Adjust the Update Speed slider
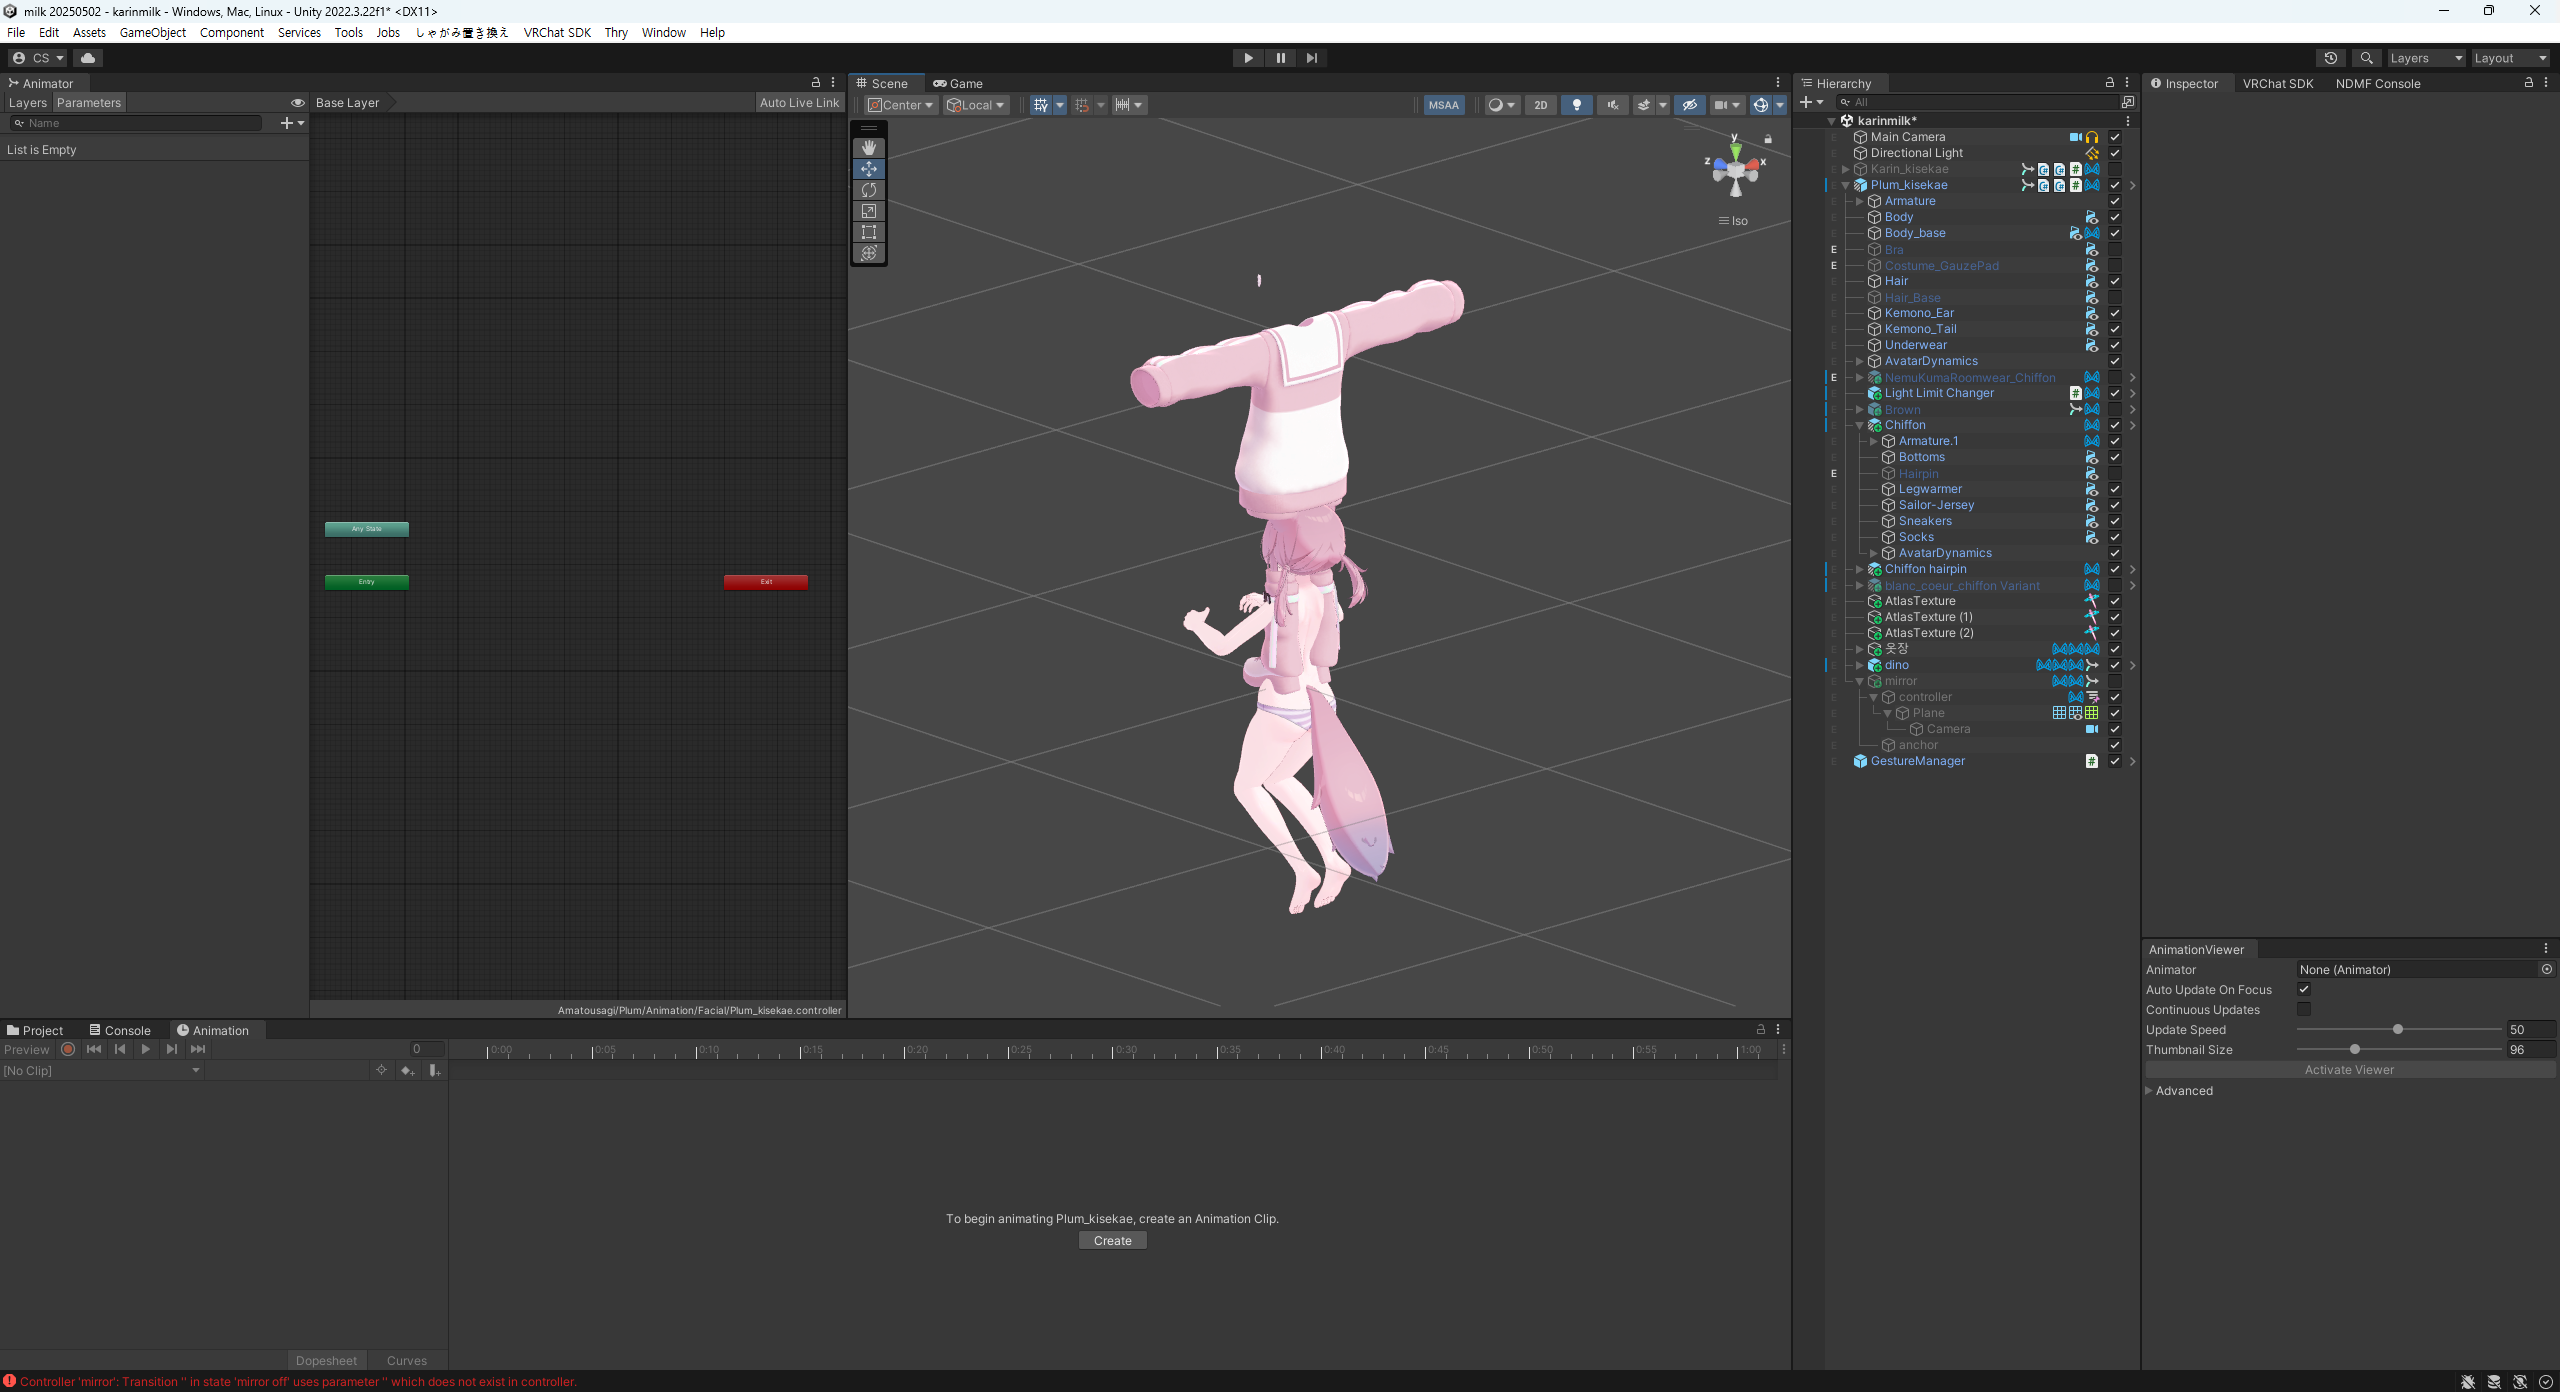 [2397, 1029]
